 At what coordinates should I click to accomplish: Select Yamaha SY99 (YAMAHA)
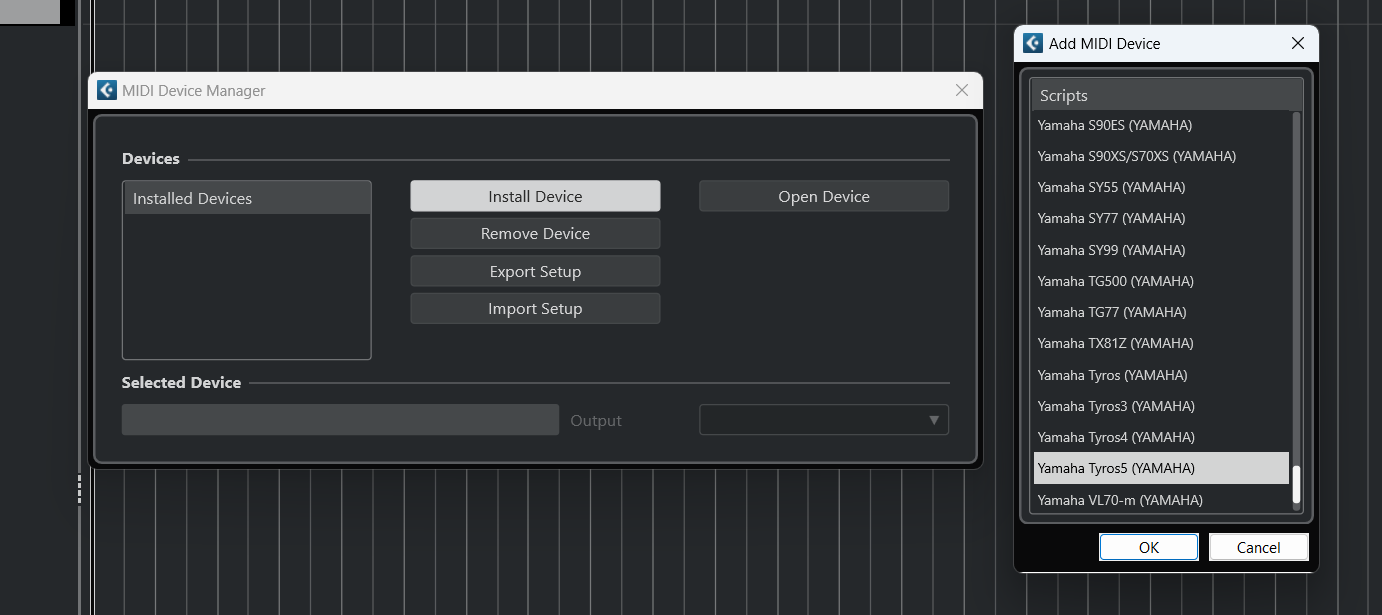[x=1161, y=250]
